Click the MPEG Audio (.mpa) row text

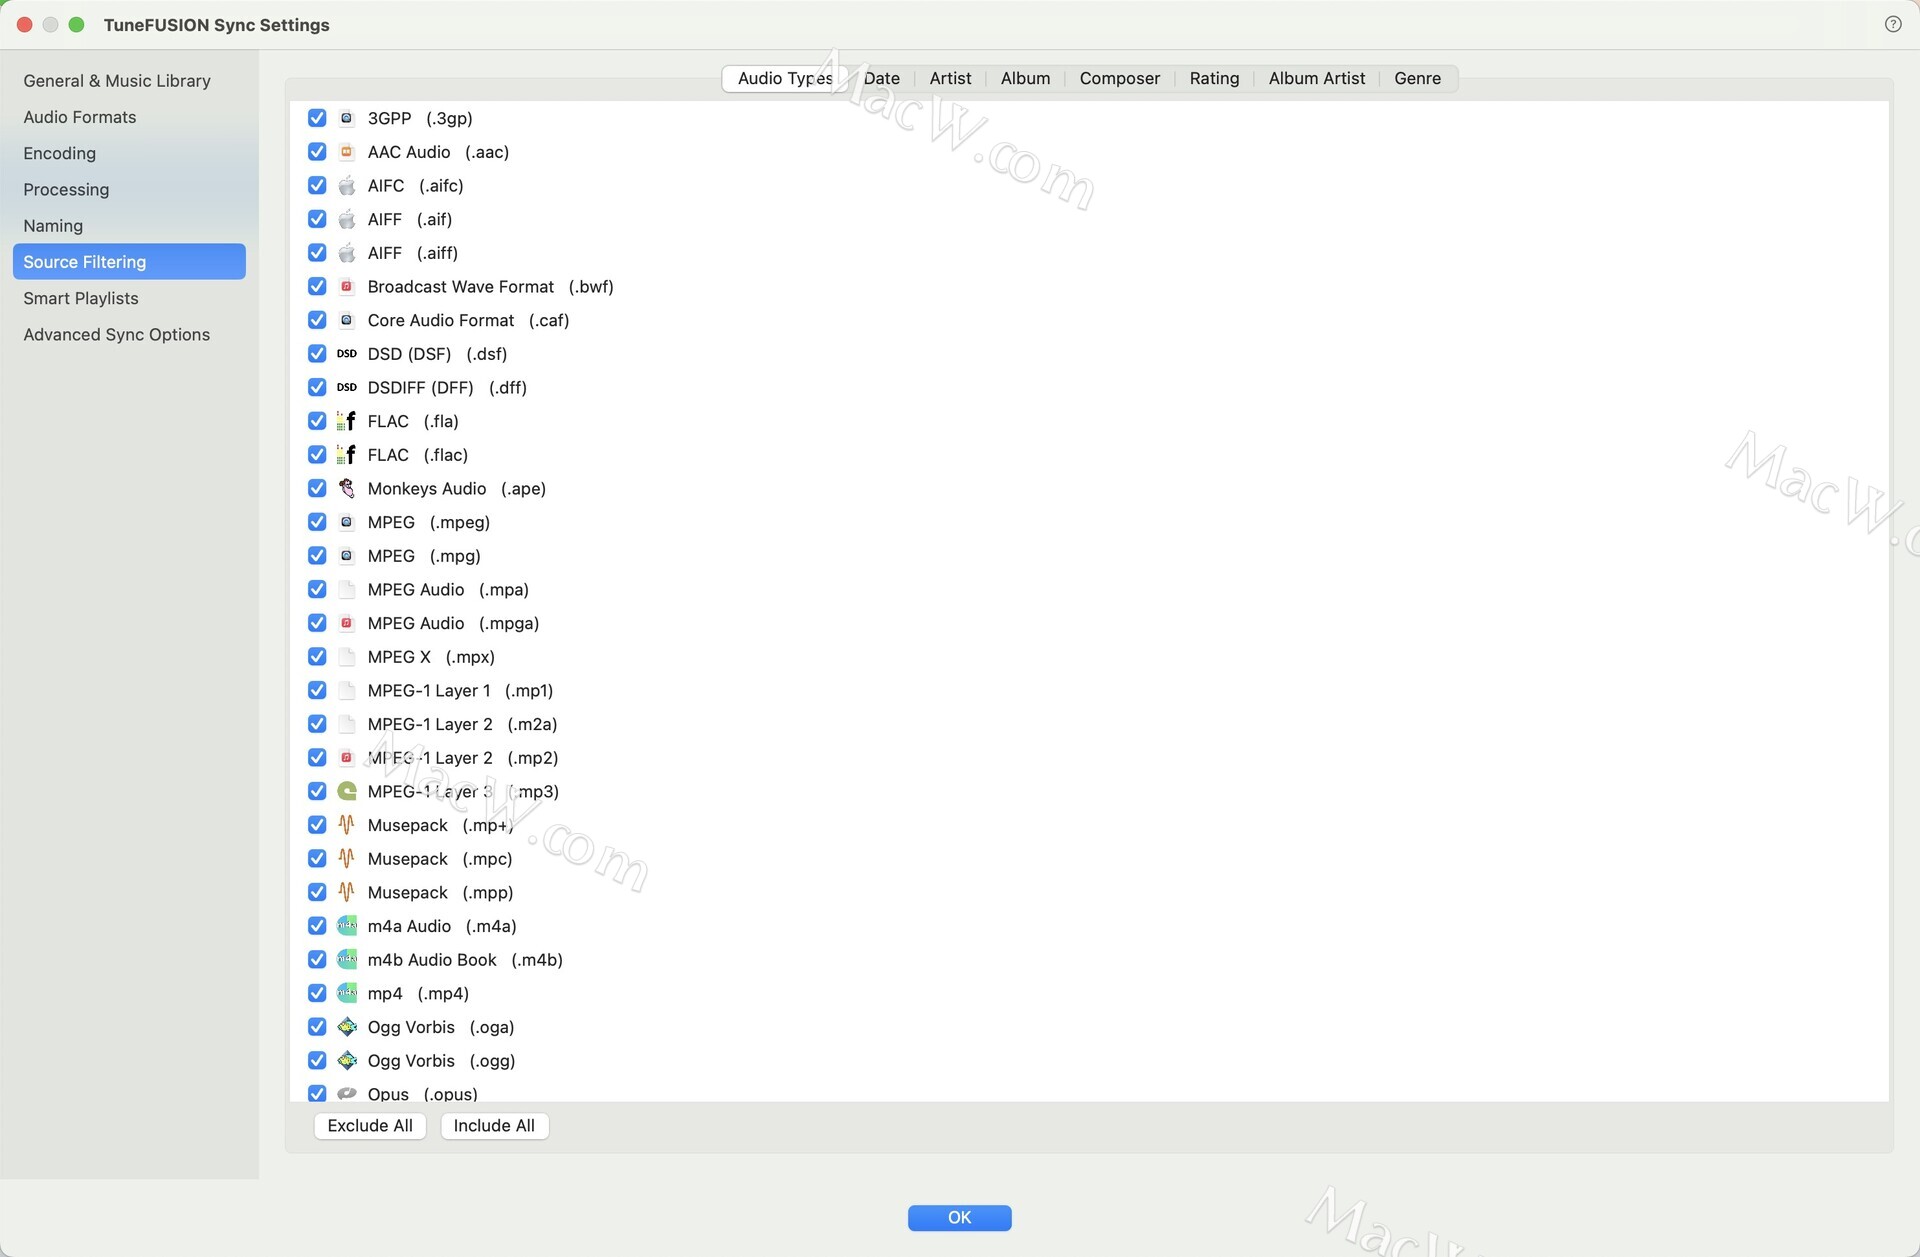coord(448,590)
